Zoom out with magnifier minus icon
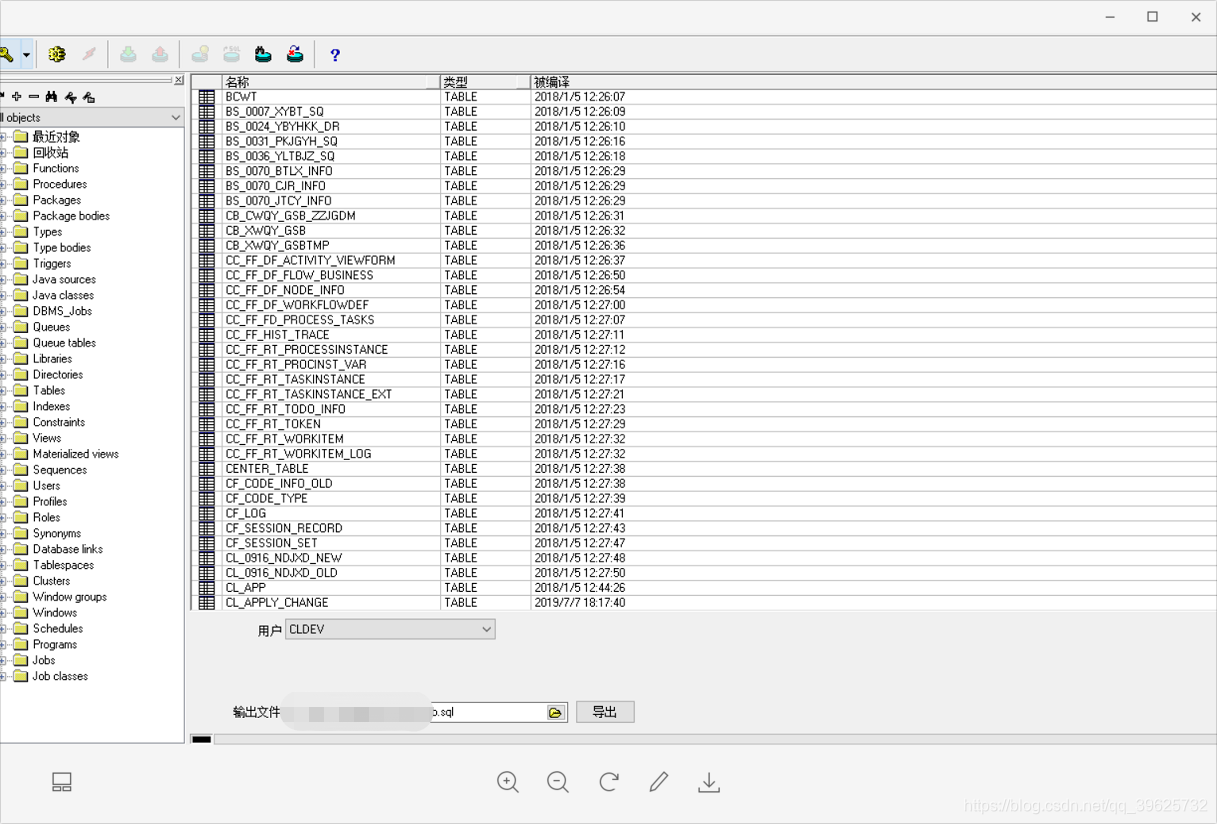Screen dimensions: 1217x824 pyautogui.click(x=558, y=782)
